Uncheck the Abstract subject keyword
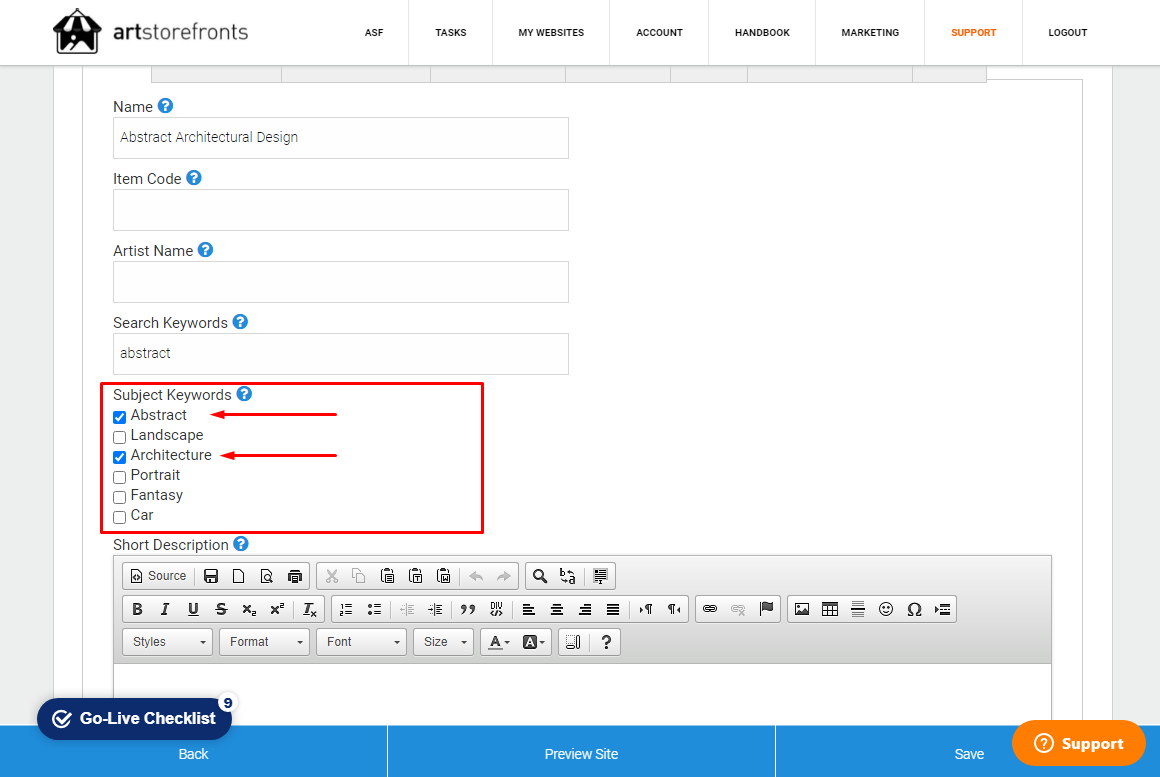The height and width of the screenshot is (777, 1160). [x=120, y=417]
